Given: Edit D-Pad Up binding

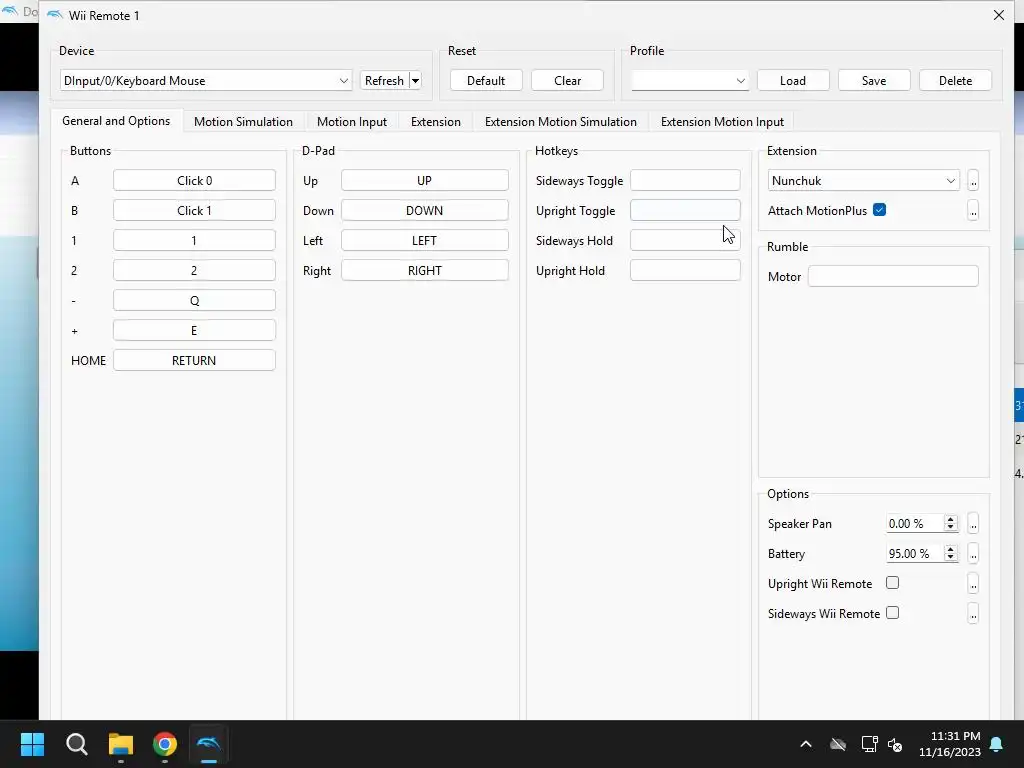Looking at the screenshot, I should click(x=424, y=180).
